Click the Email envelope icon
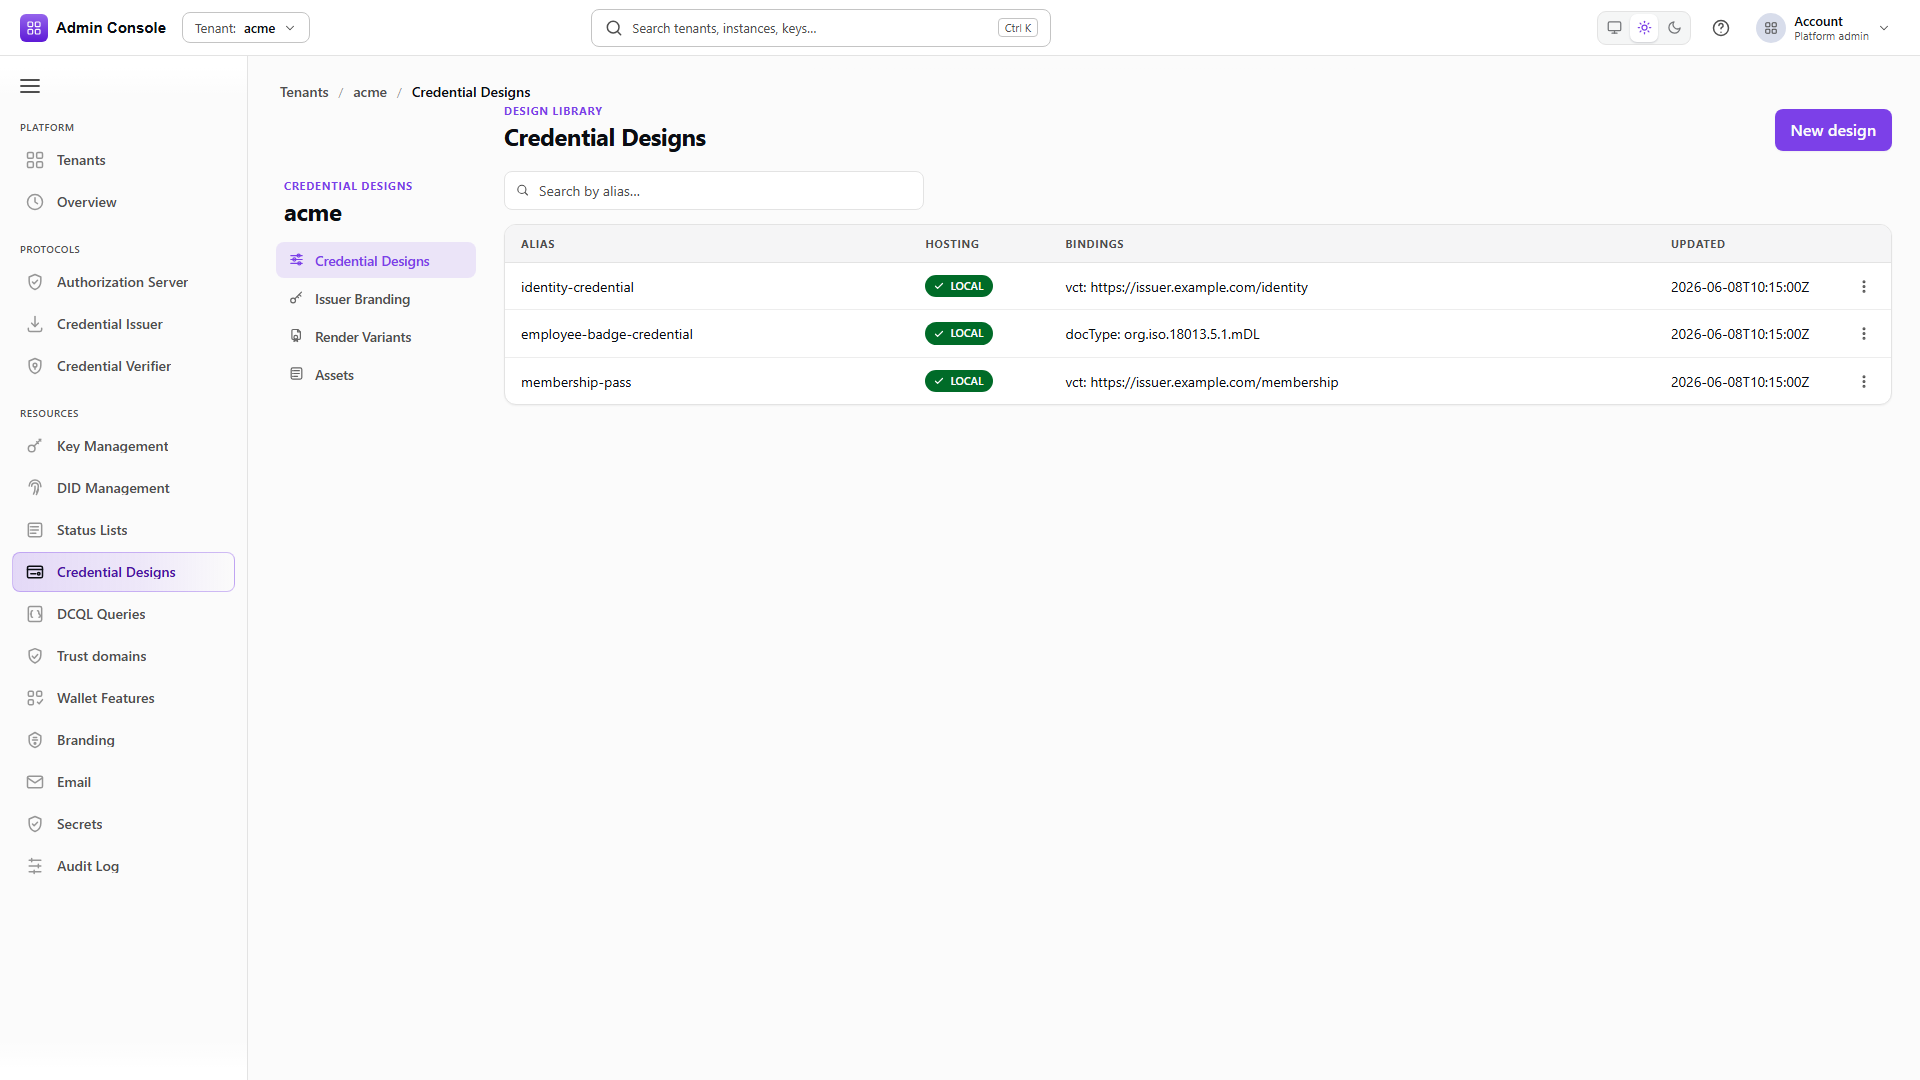Image resolution: width=1920 pixels, height=1080 pixels. pyautogui.click(x=35, y=782)
